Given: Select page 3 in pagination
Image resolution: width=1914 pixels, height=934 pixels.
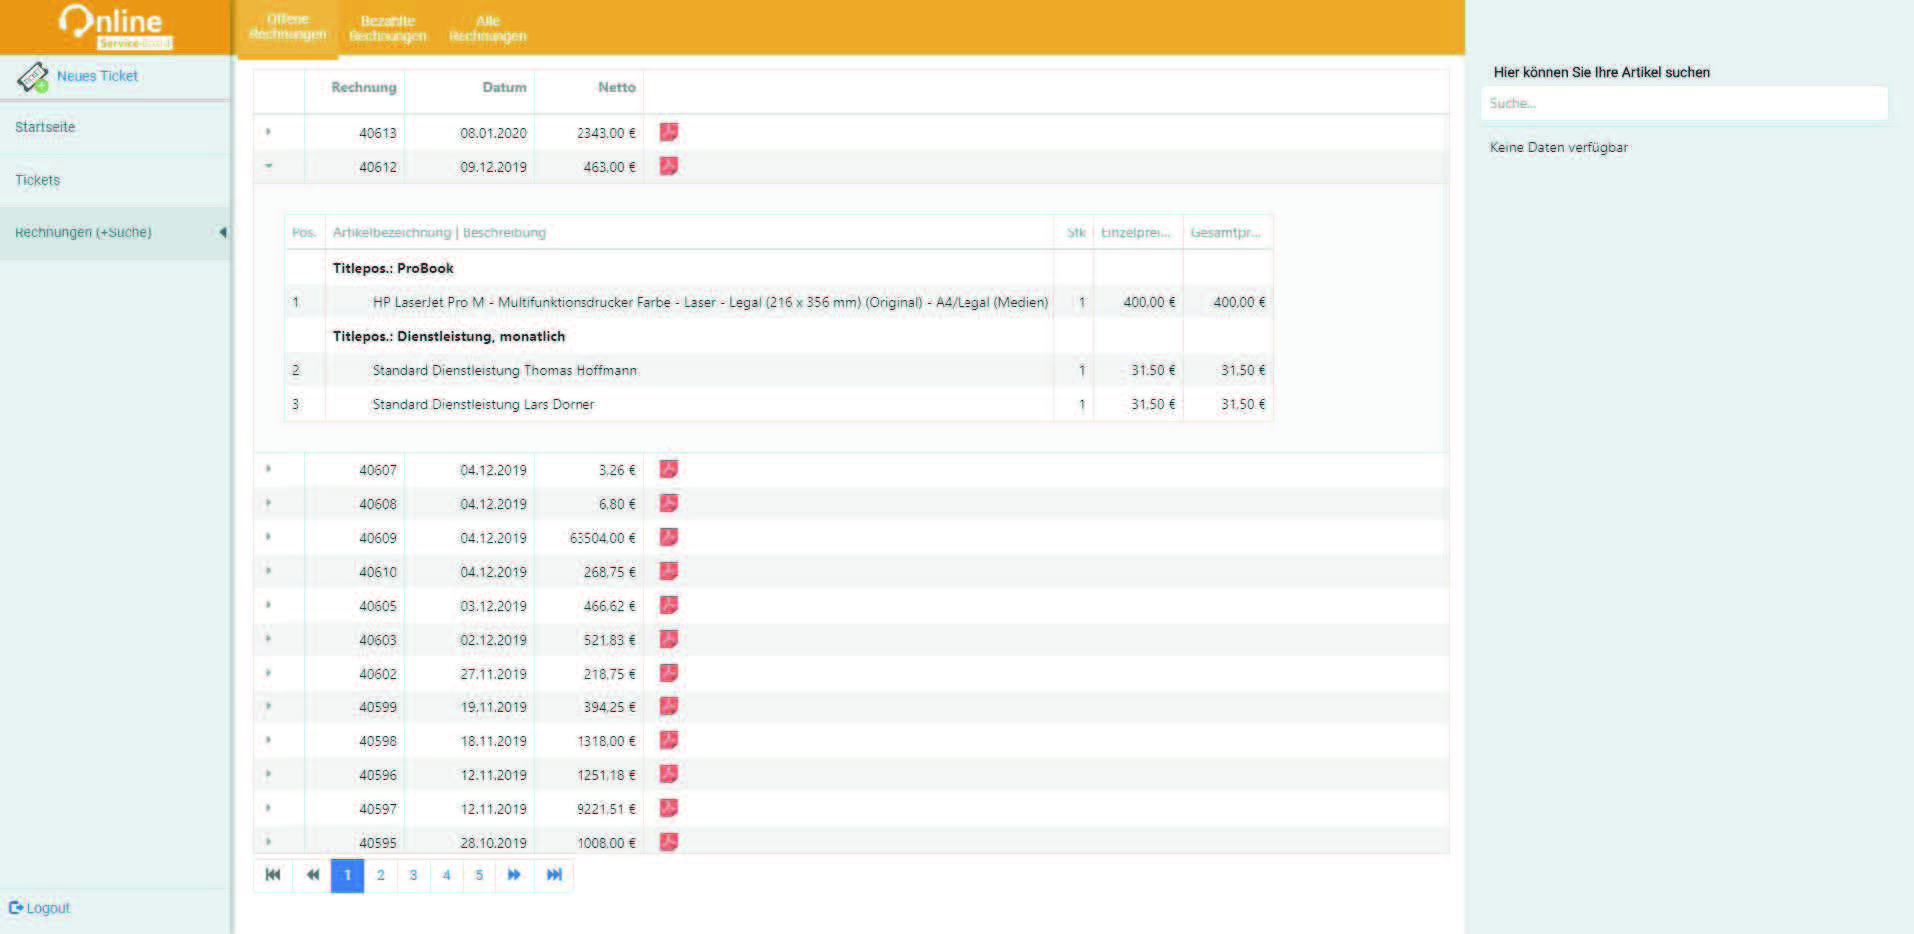Looking at the screenshot, I should click(413, 875).
